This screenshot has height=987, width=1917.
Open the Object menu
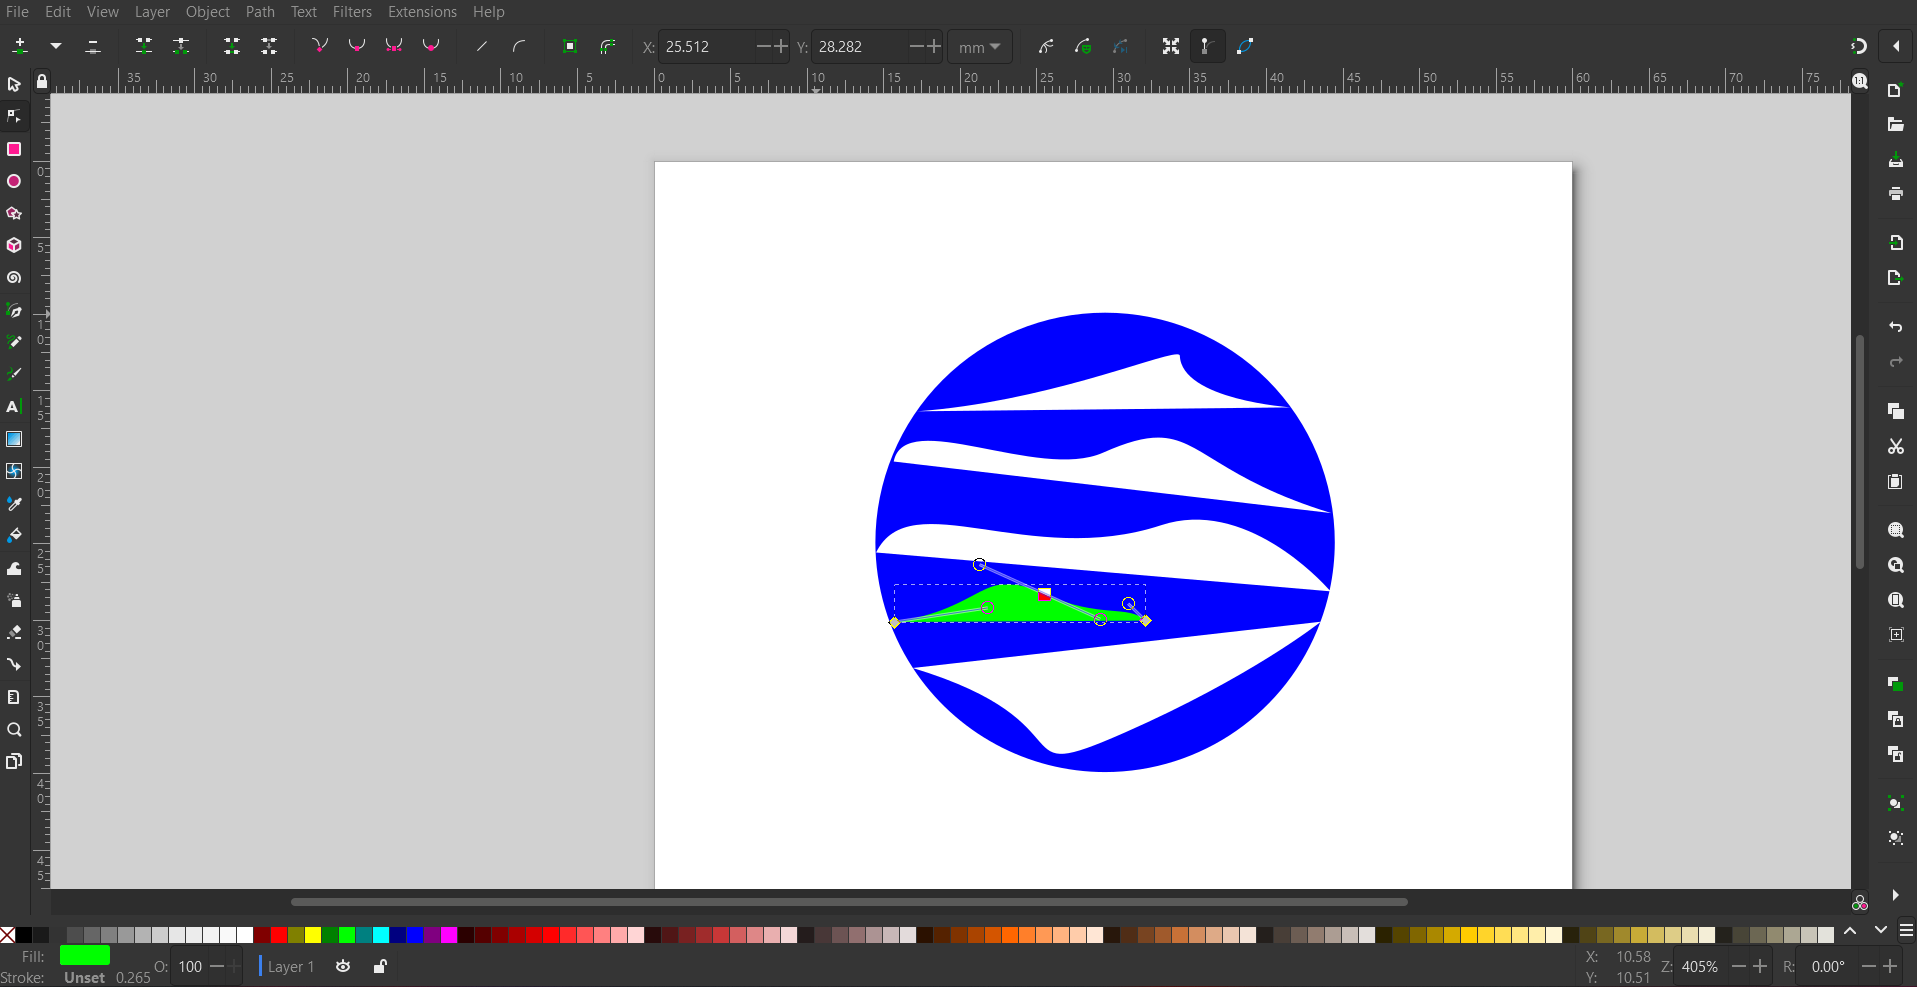tap(208, 12)
